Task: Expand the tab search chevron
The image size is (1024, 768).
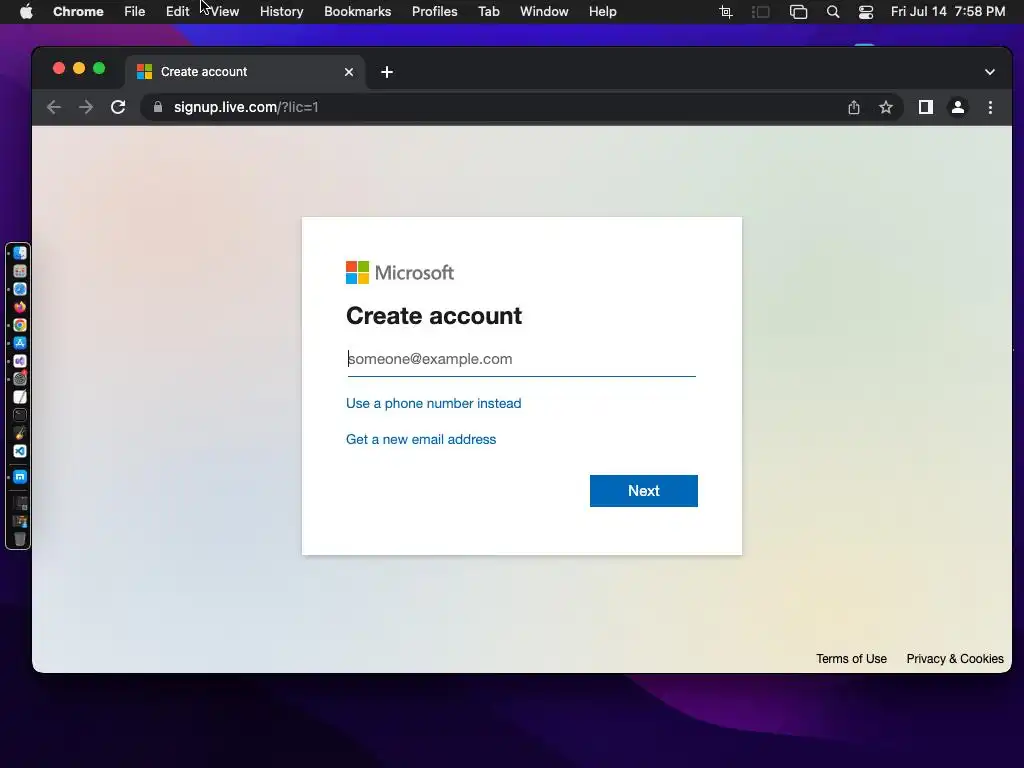Action: (989, 72)
